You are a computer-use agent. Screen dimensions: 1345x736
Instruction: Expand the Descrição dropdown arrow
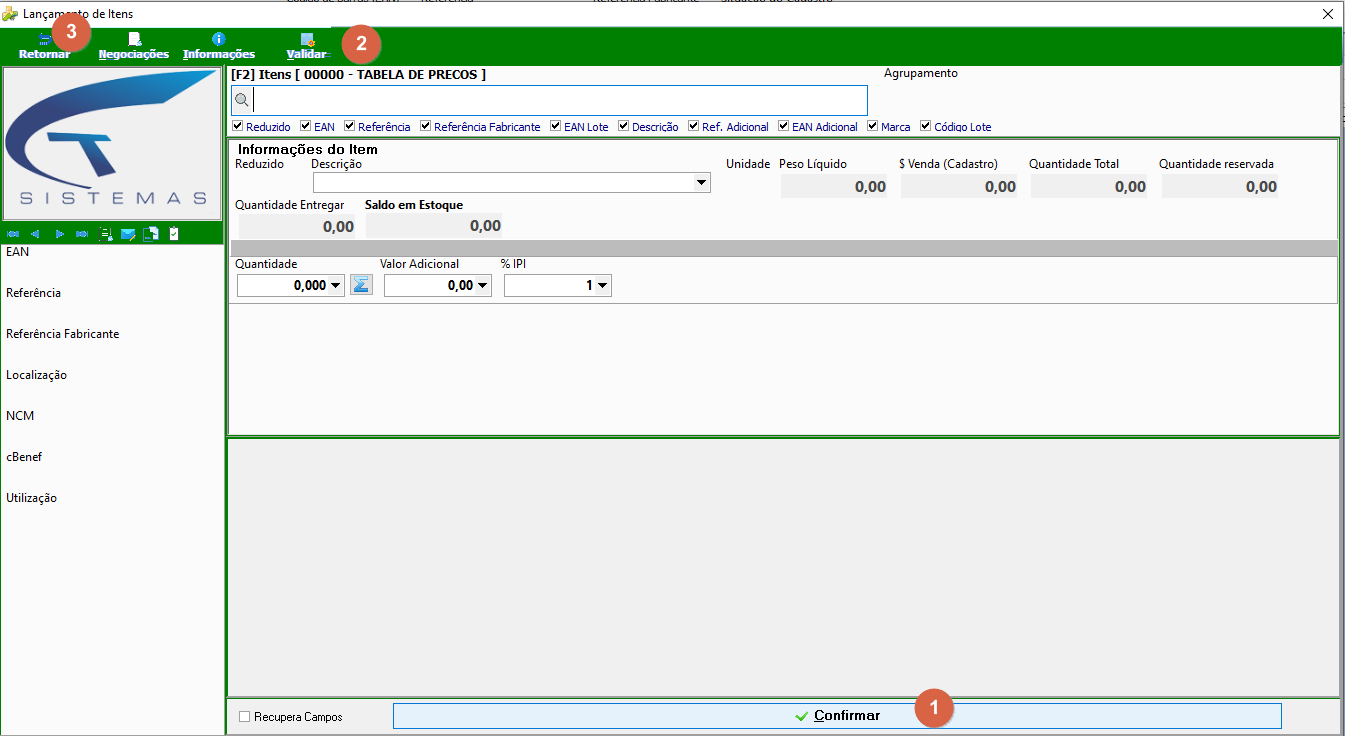click(702, 183)
